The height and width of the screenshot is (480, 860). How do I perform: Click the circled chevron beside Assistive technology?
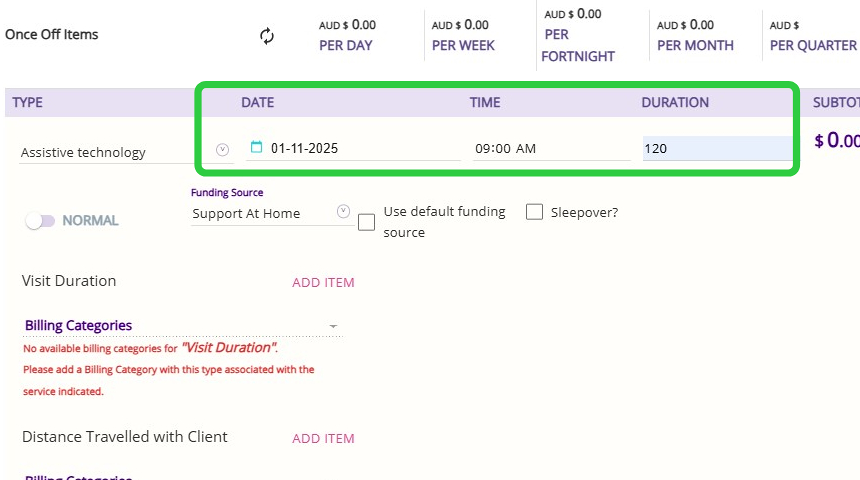[x=223, y=150]
